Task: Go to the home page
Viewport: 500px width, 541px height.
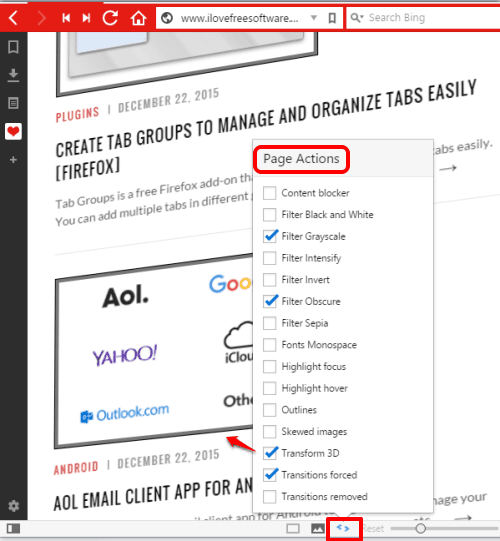Action: pyautogui.click(x=138, y=18)
